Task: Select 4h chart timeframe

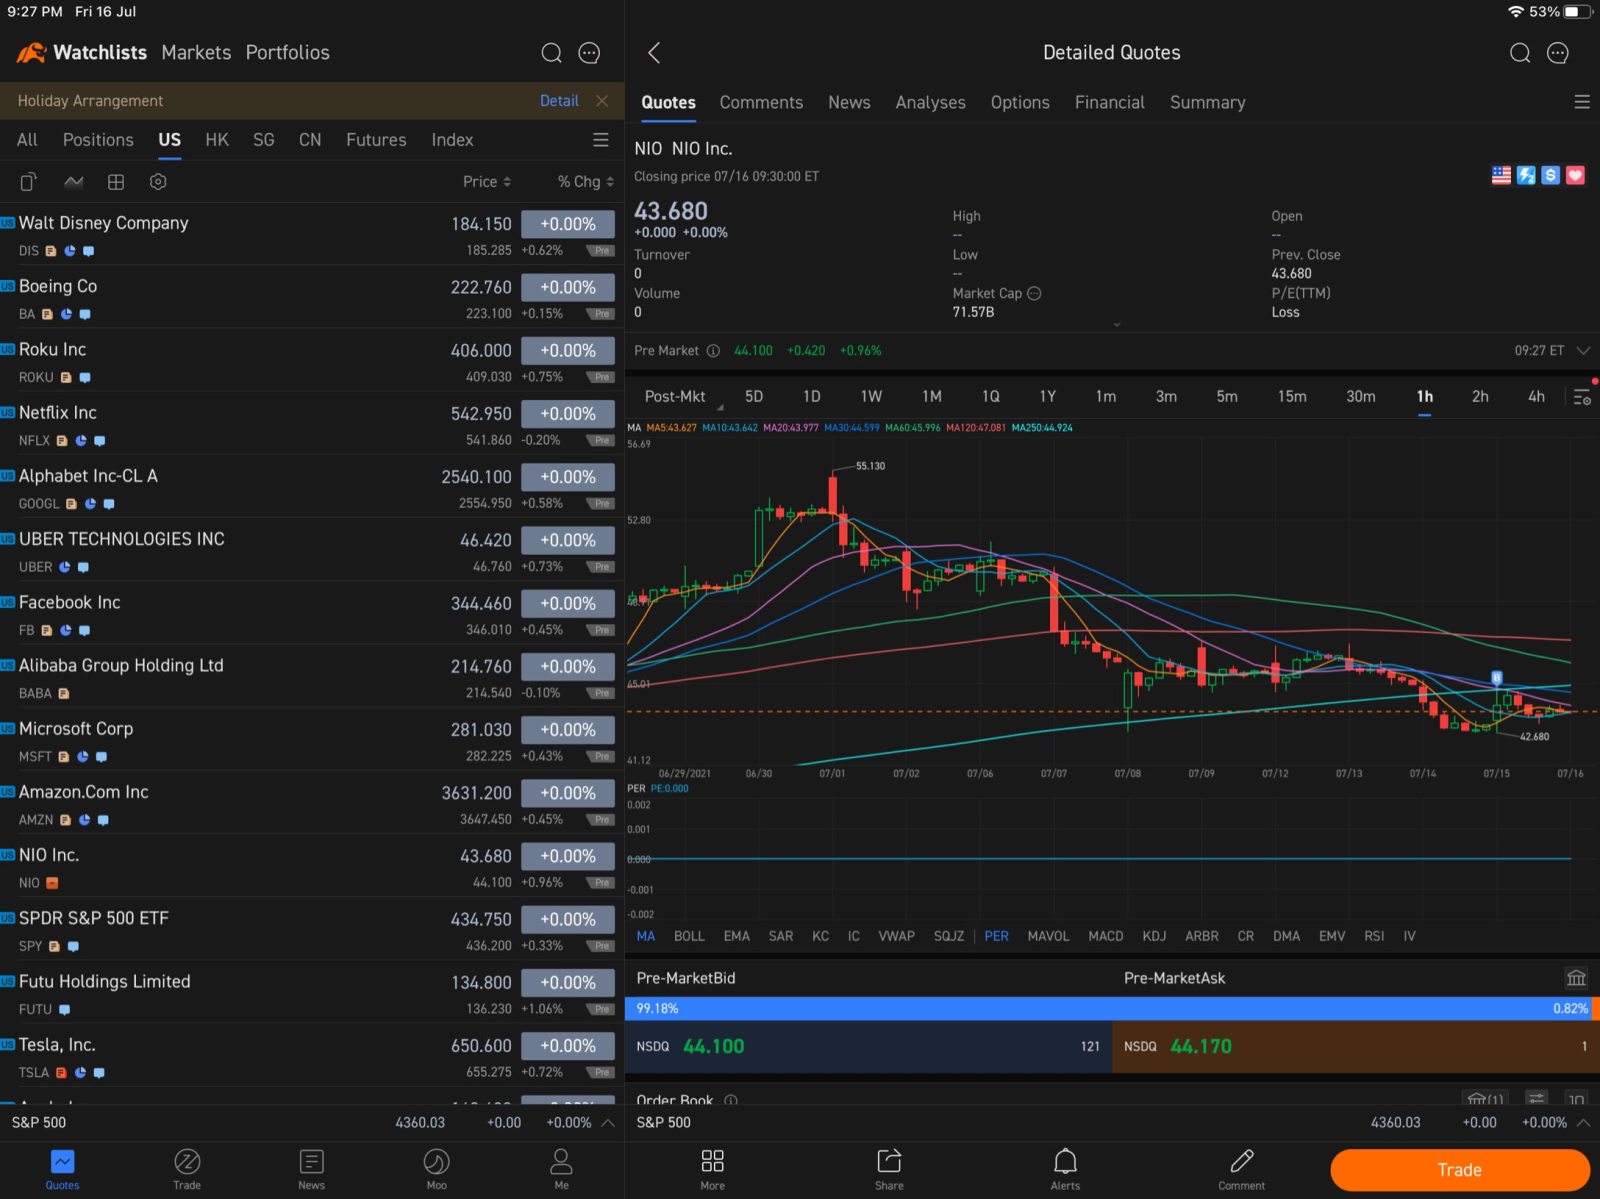Action: (1536, 397)
